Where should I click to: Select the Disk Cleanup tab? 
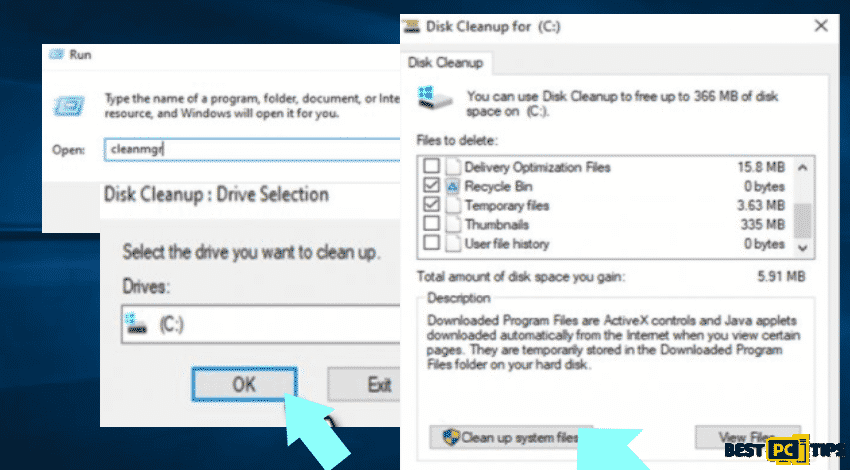coord(445,63)
